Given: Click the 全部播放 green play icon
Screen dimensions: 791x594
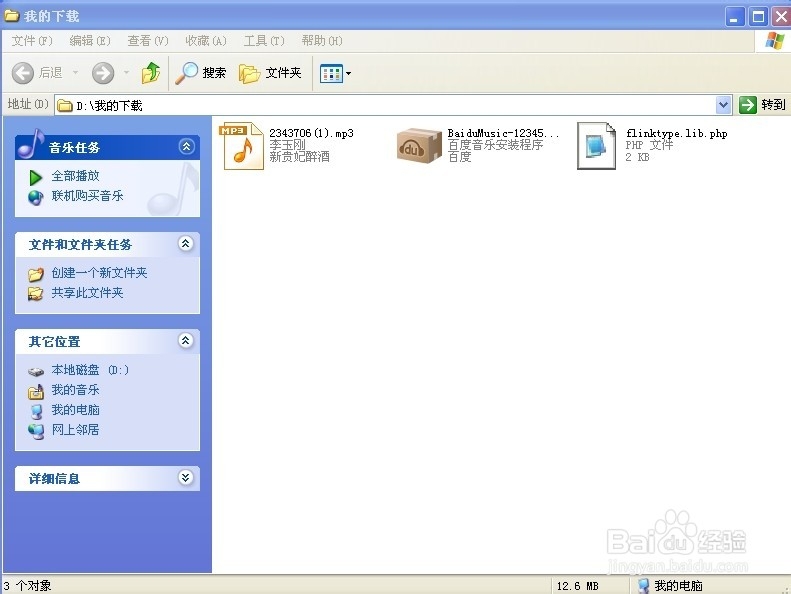Looking at the screenshot, I should click(x=35, y=177).
